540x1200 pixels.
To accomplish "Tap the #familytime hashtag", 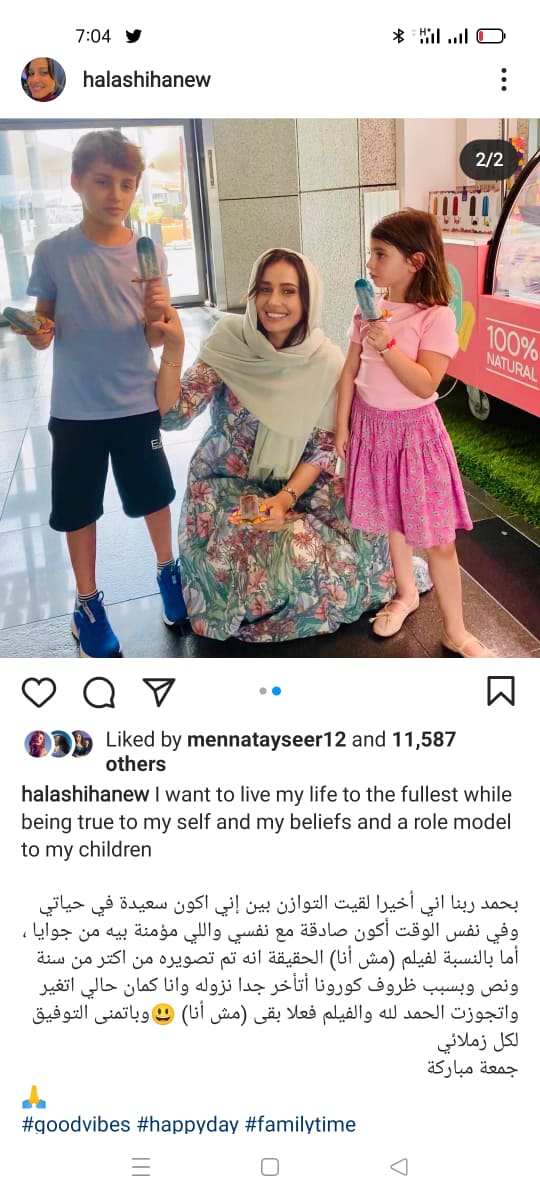I will [300, 1124].
